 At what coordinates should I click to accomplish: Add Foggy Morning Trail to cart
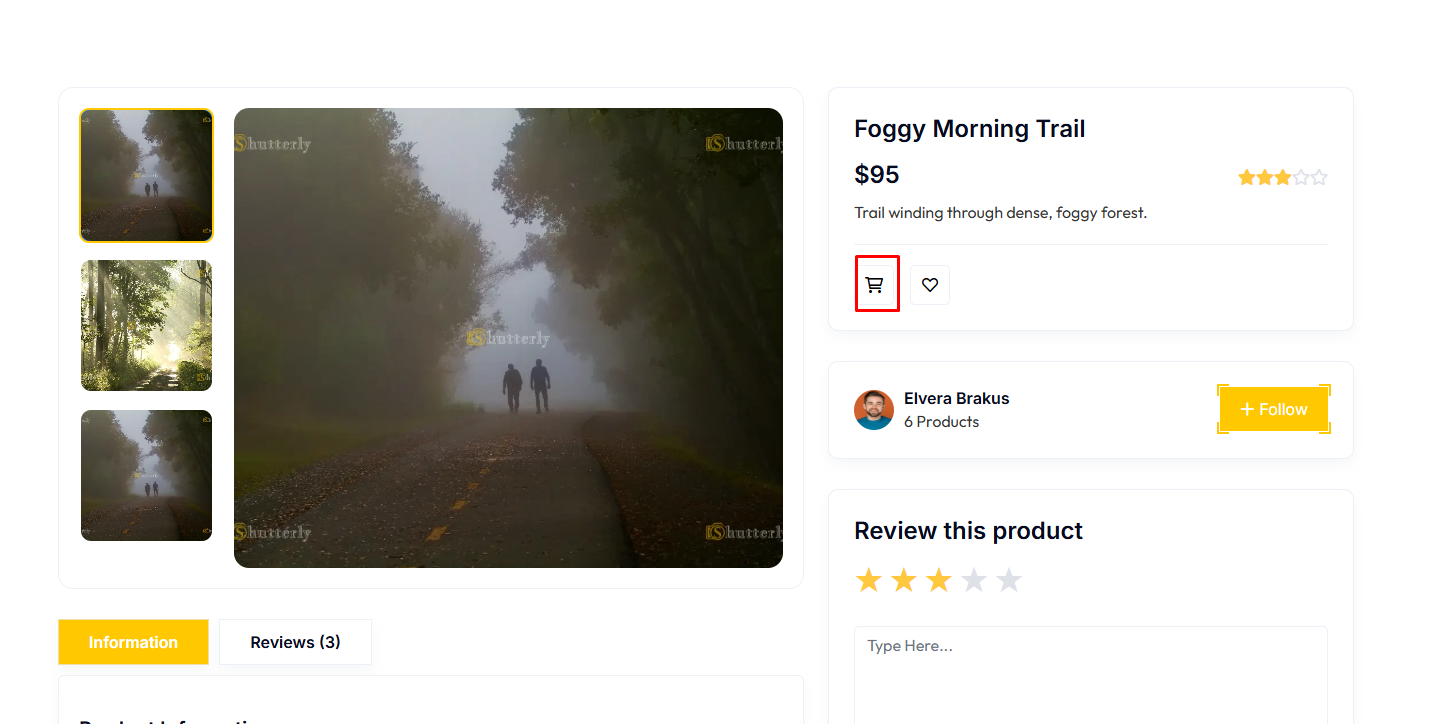coord(875,285)
